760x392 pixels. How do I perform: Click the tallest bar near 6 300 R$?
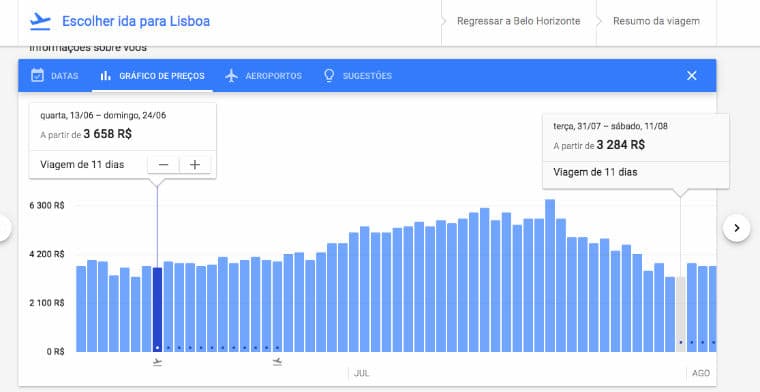point(550,275)
